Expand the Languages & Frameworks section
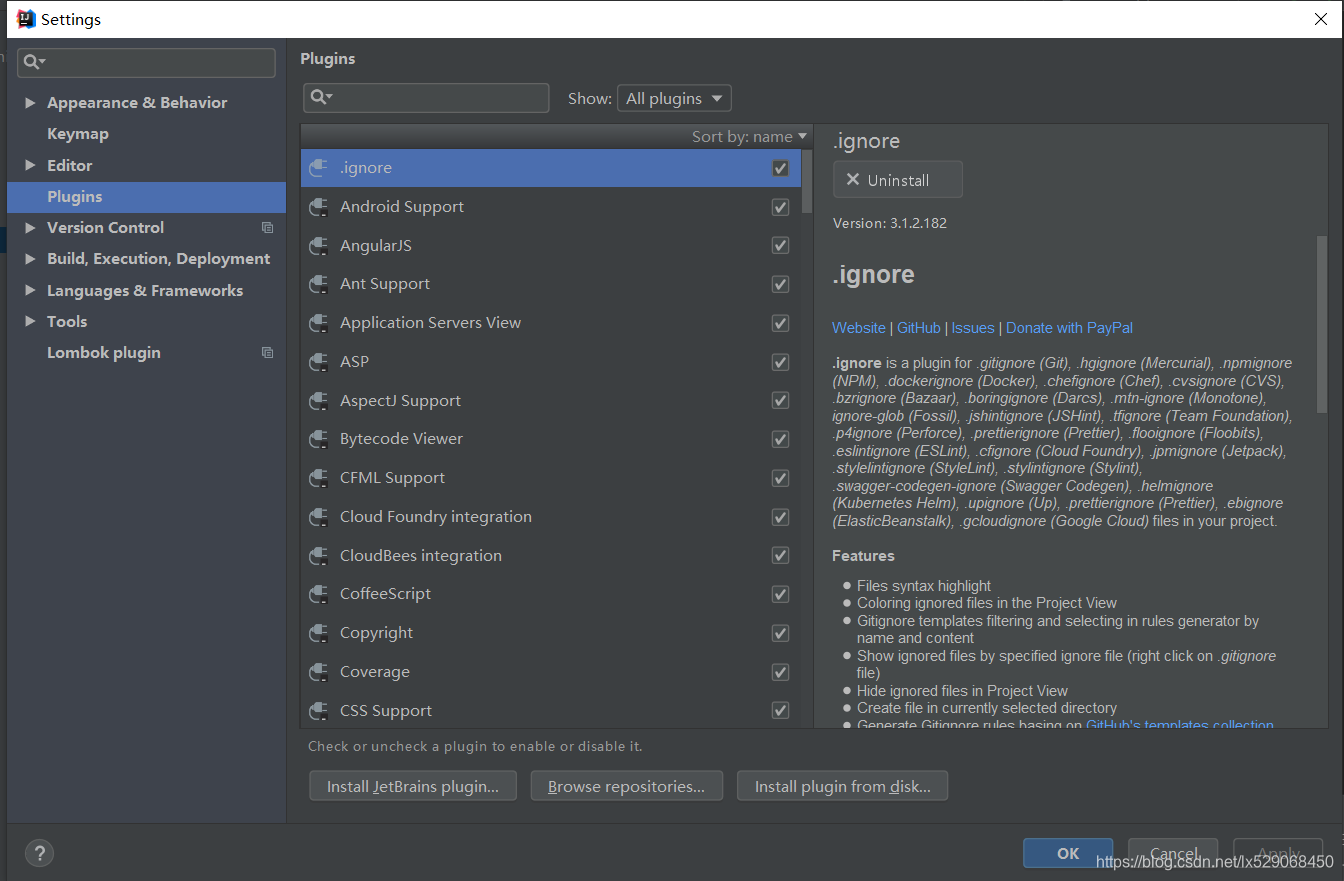1344x881 pixels. (29, 290)
